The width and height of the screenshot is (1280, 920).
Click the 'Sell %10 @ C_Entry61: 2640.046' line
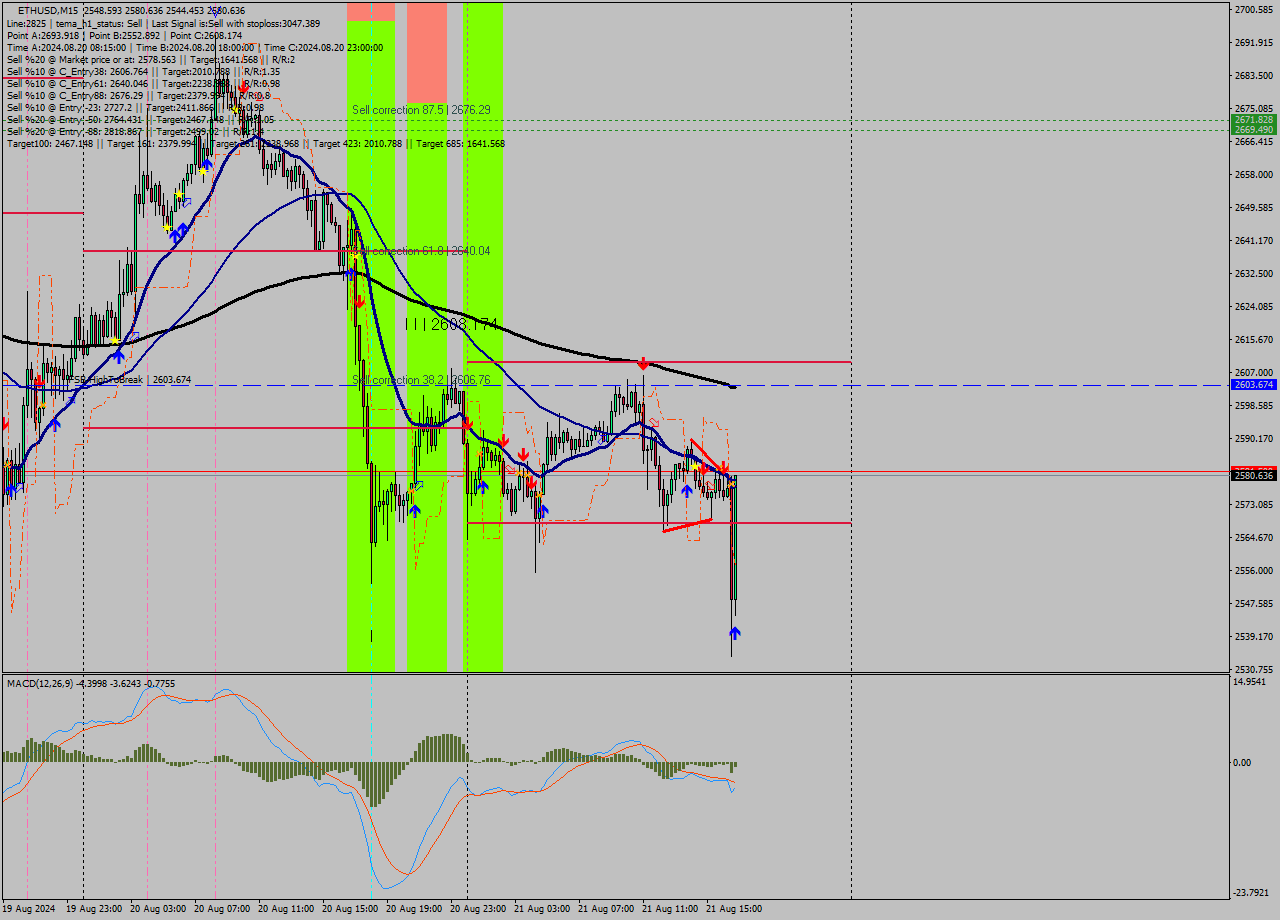click(x=143, y=83)
